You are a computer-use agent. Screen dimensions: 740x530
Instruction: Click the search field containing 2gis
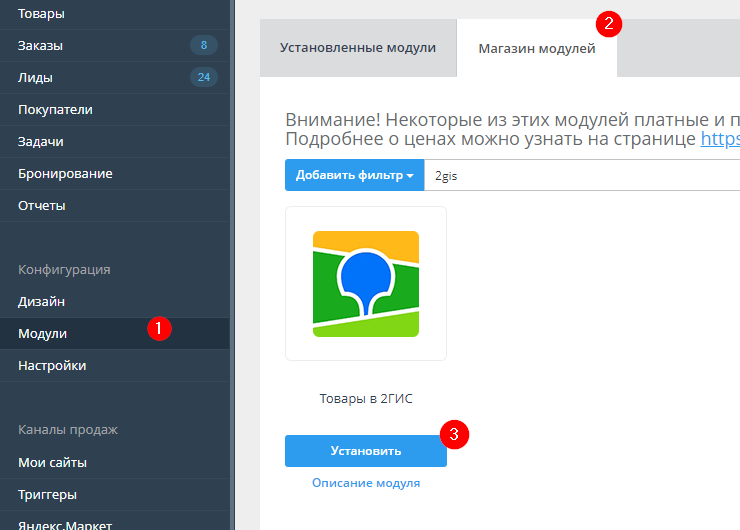[580, 176]
